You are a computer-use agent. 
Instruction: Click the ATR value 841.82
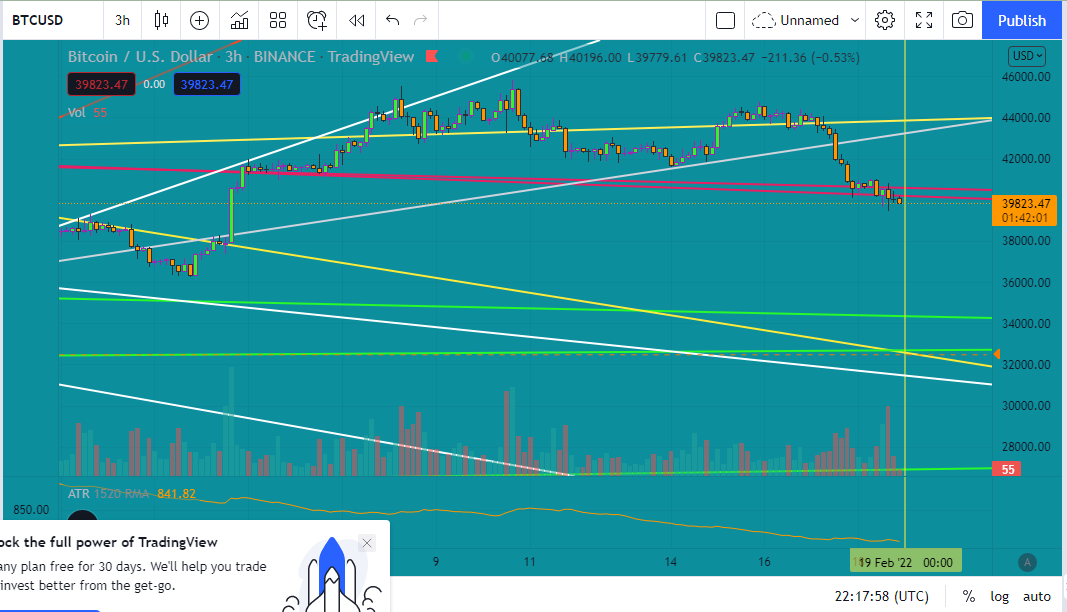point(176,494)
